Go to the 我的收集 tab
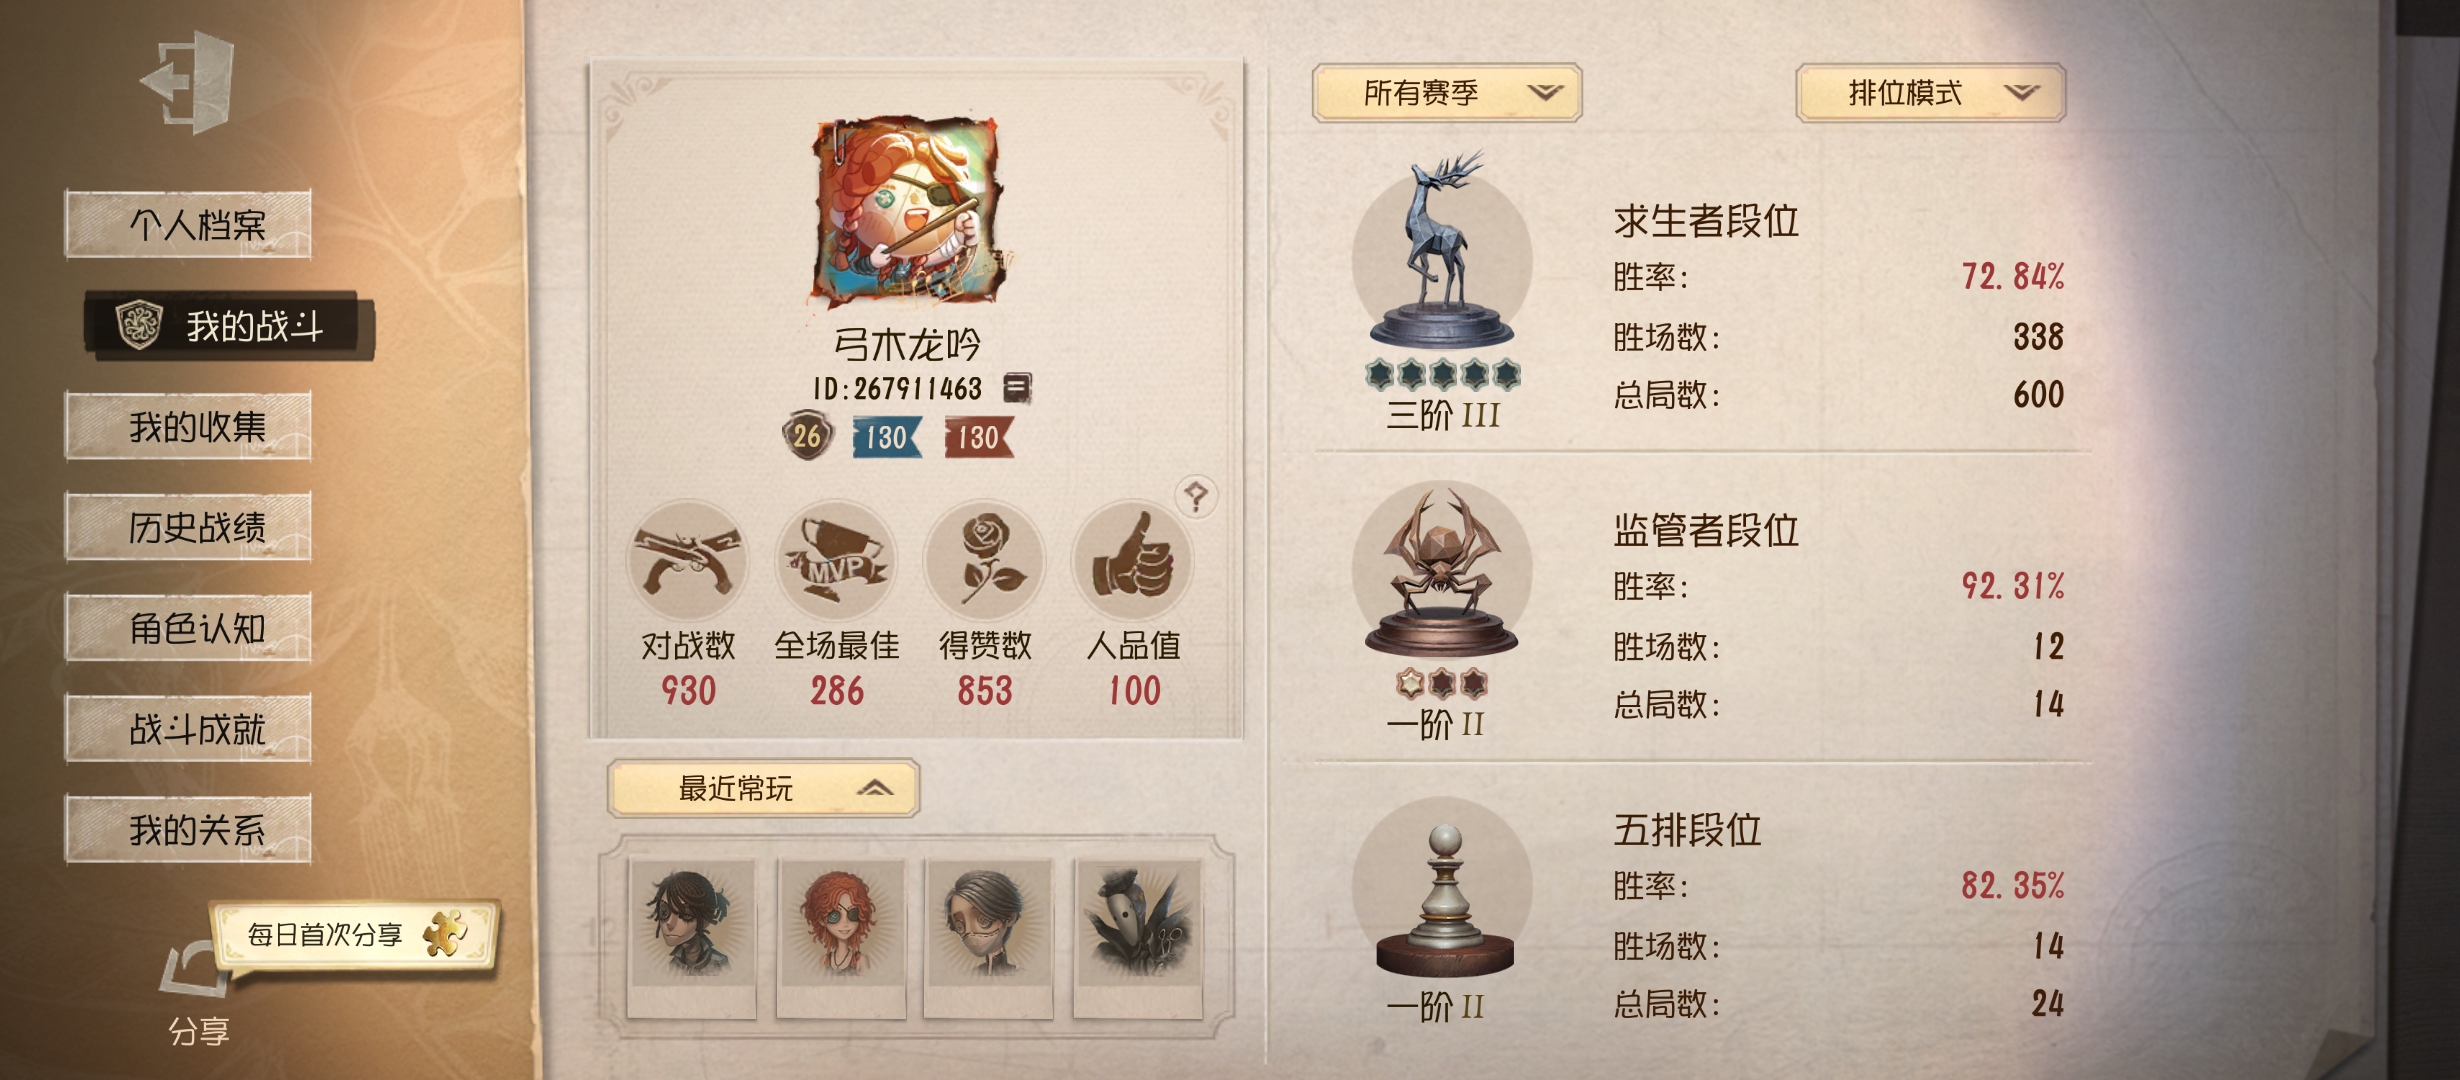Viewport: 2460px width, 1080px height. [188, 426]
